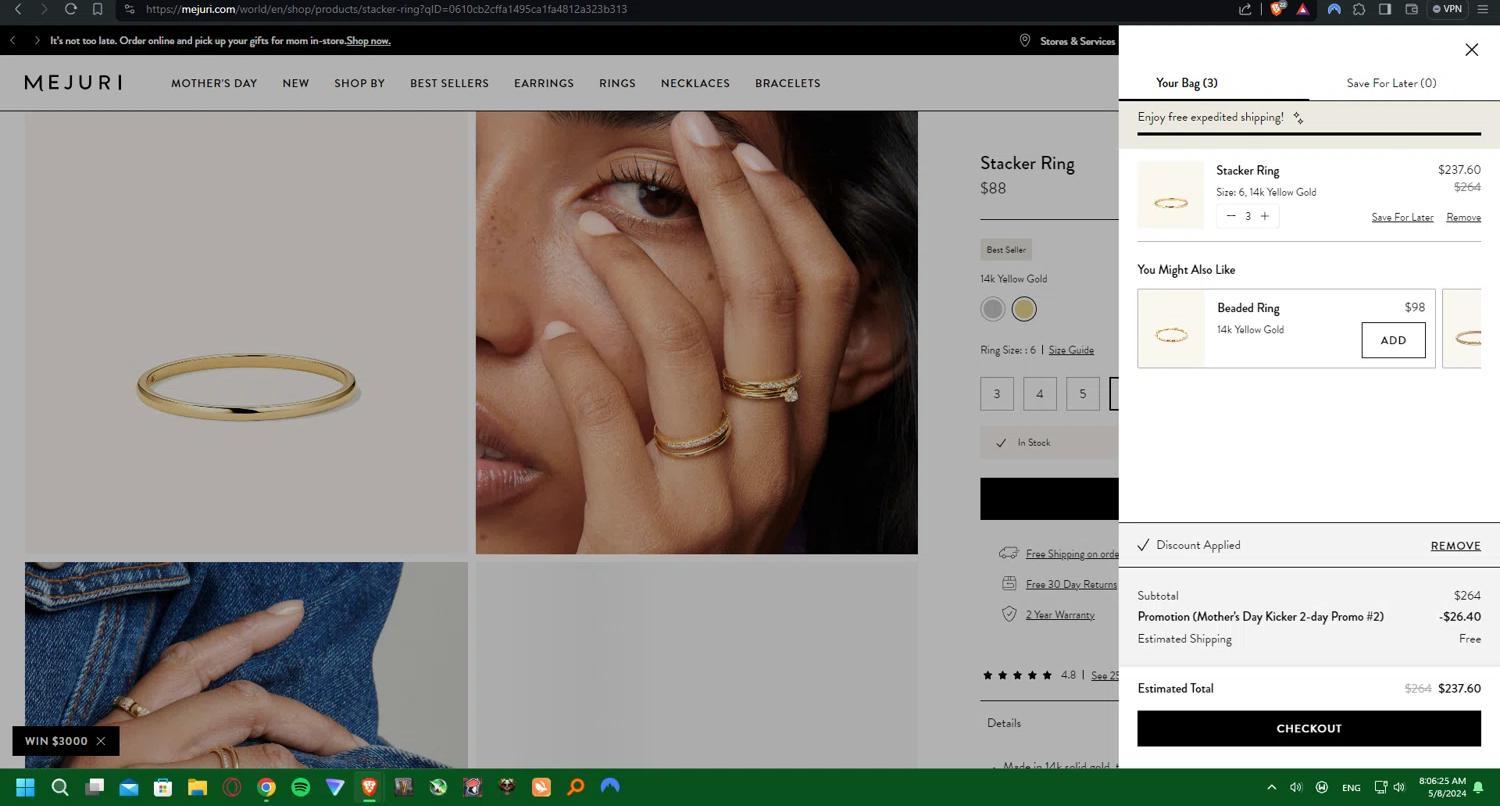
Task: Click Shop now link in banner
Action: point(368,41)
